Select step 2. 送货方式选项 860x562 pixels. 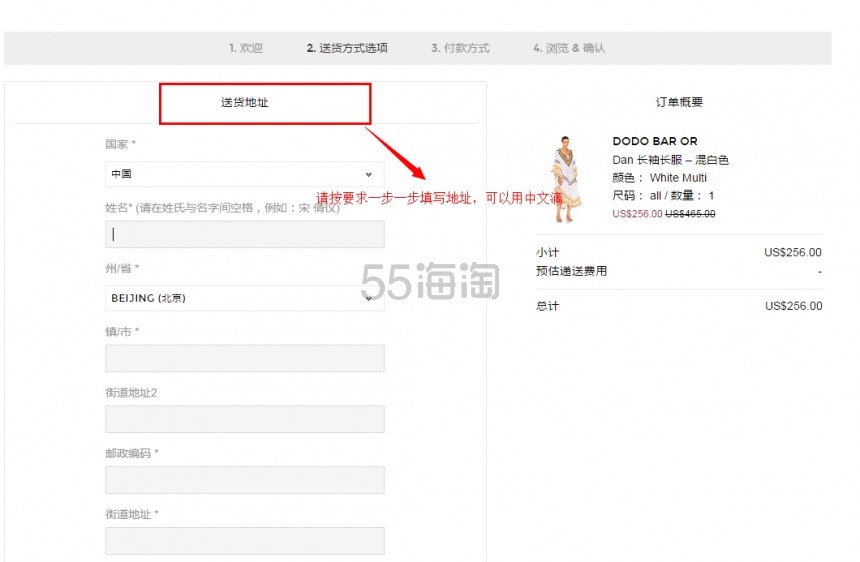point(347,48)
